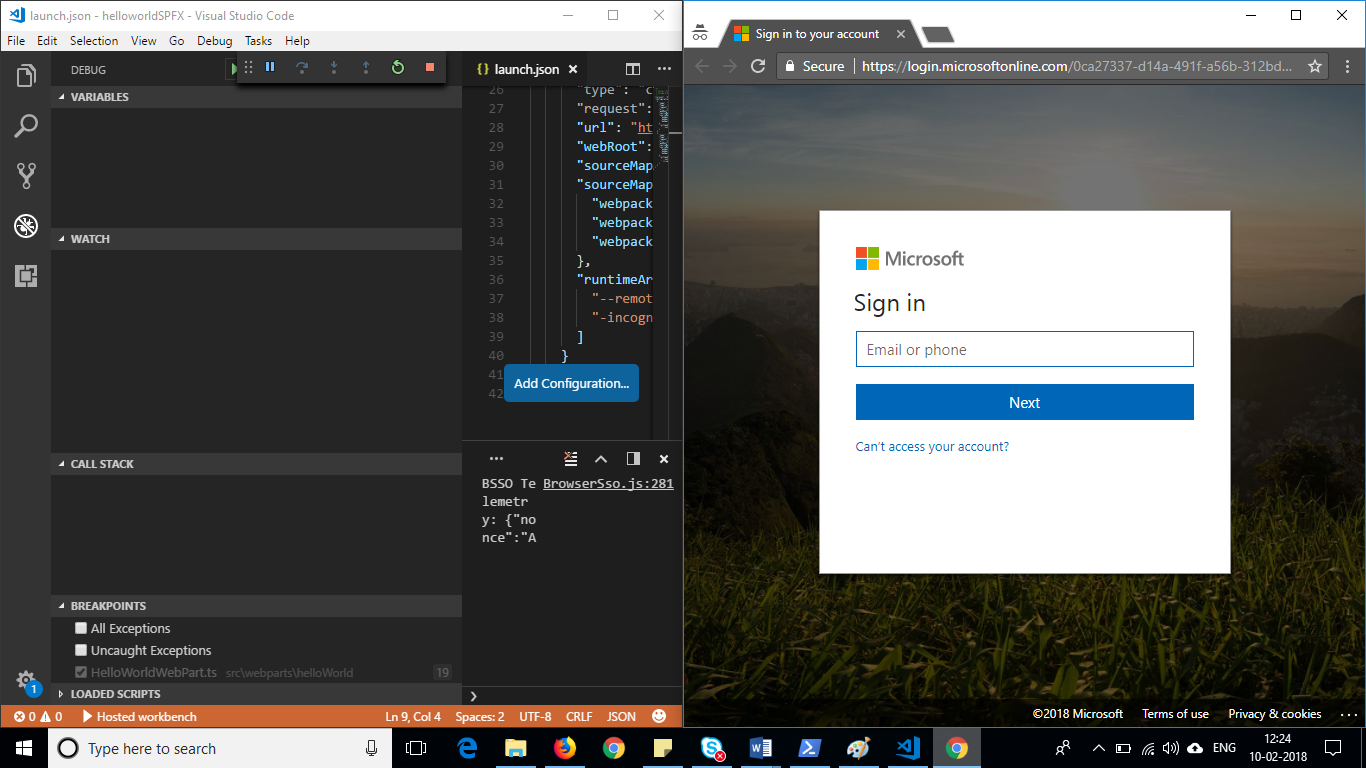Image resolution: width=1366 pixels, height=768 pixels.
Task: Open the Extensions view
Action: click(26, 276)
